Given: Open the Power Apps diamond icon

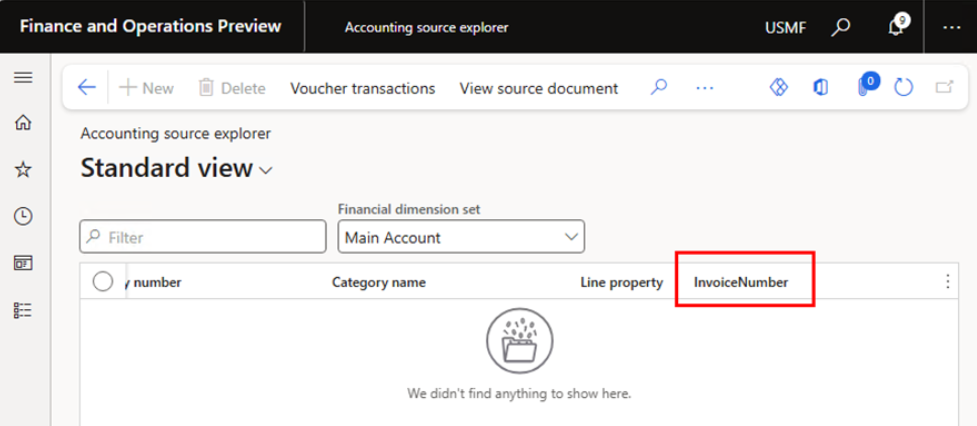Looking at the screenshot, I should (x=779, y=88).
